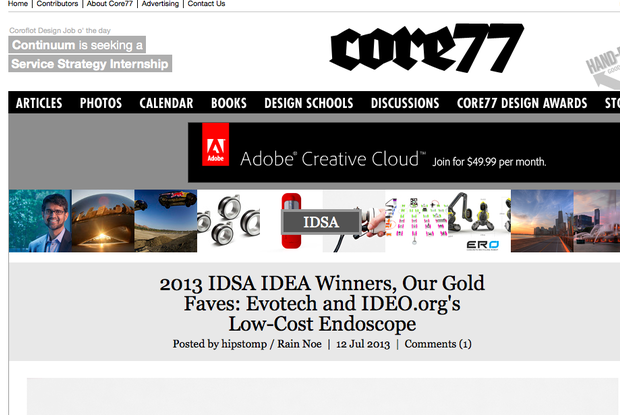Open the 2013 IDSA IDEA Winners article title

[x=322, y=304]
